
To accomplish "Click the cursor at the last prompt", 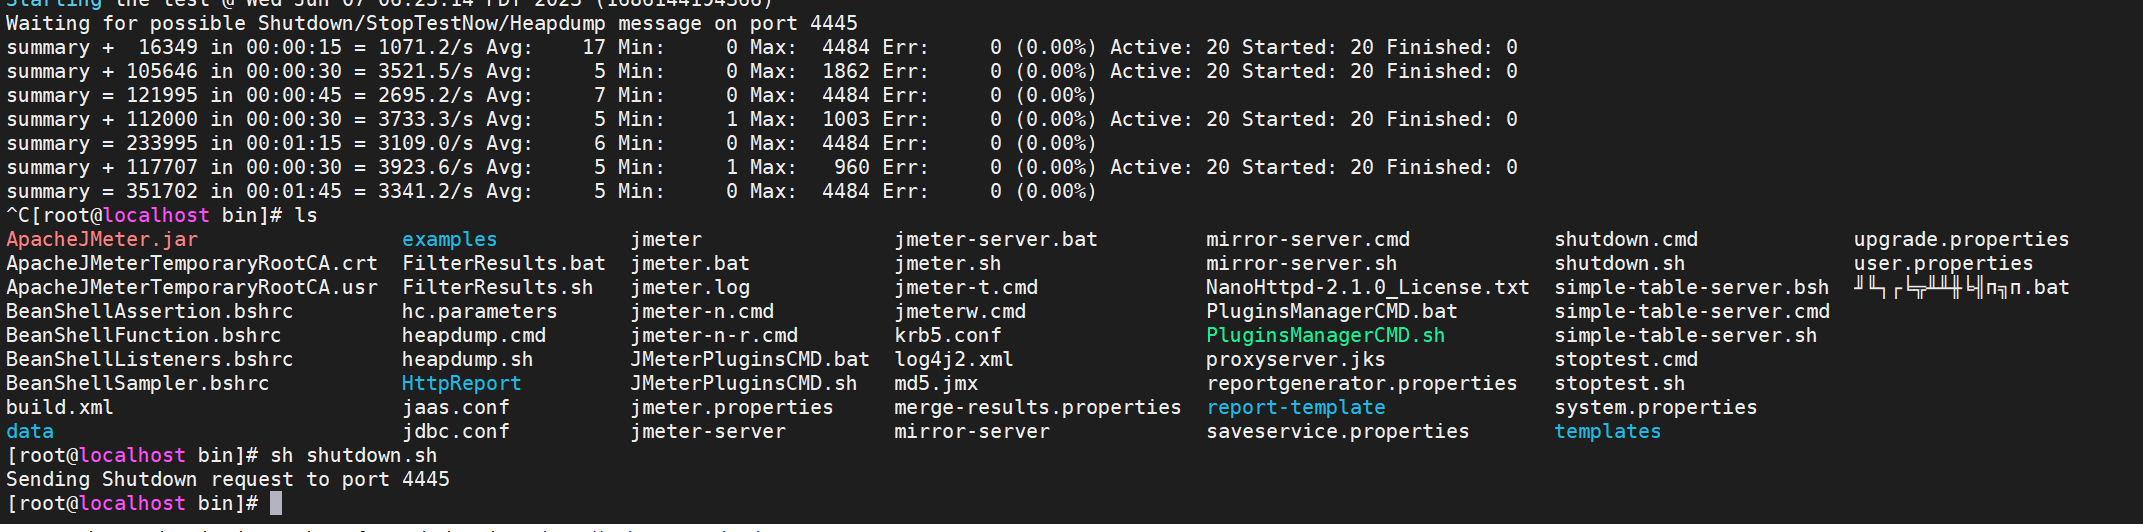I will 276,503.
